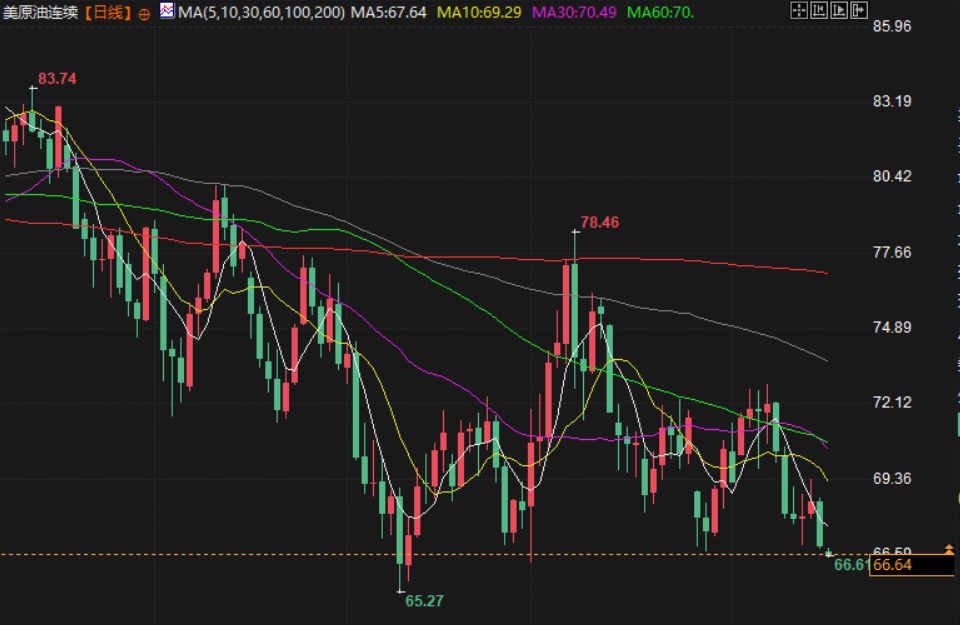The width and height of the screenshot is (960, 625).
Task: Click the chart step-backward icon
Action: click(x=819, y=10)
